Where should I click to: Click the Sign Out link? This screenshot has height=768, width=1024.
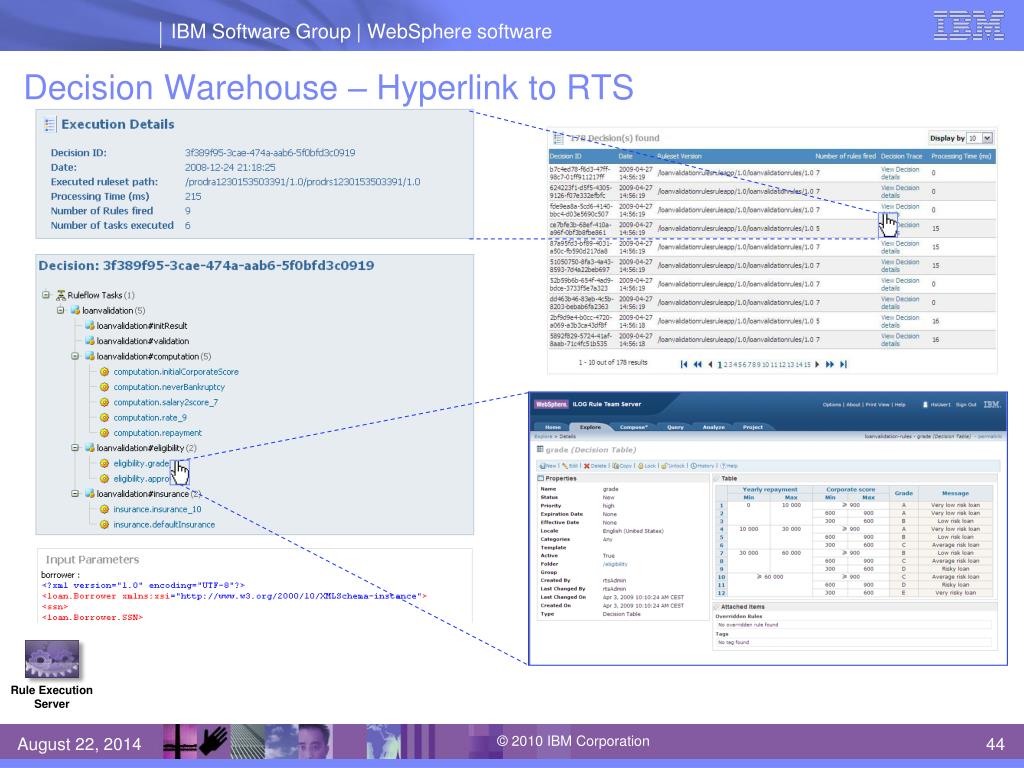point(966,405)
